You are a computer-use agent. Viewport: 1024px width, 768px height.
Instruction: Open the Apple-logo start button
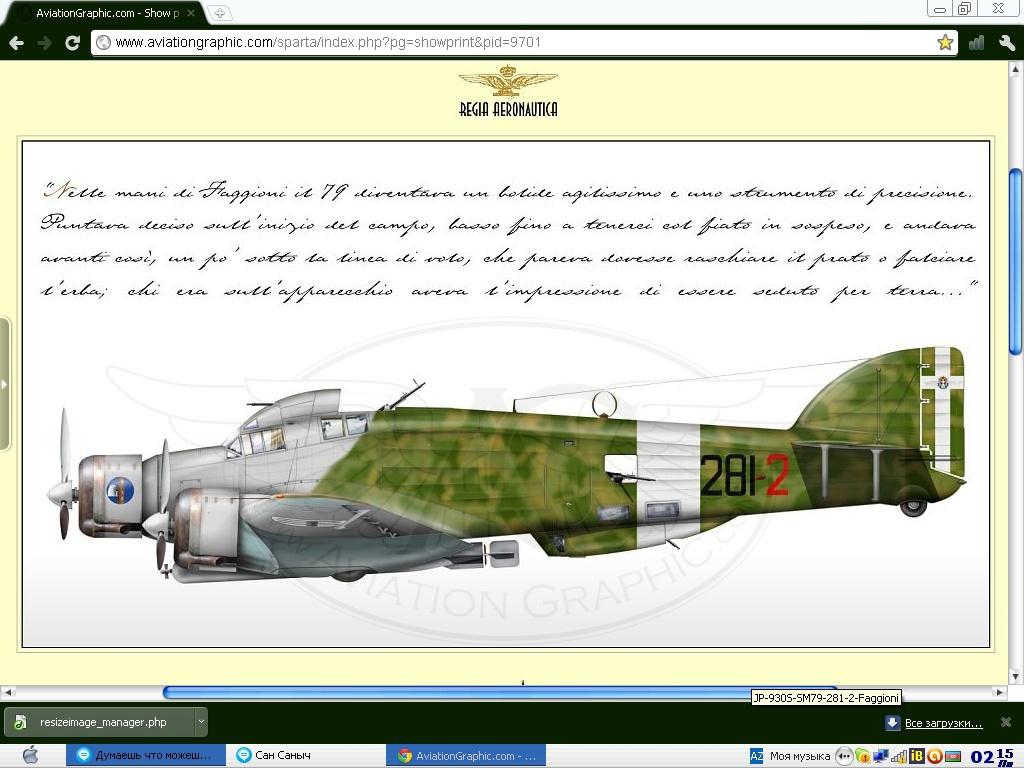coord(30,756)
